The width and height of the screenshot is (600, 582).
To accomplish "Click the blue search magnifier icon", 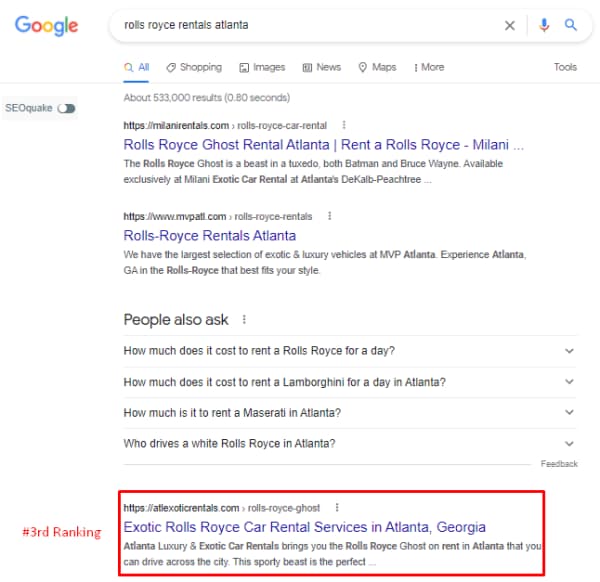I will click(x=571, y=25).
